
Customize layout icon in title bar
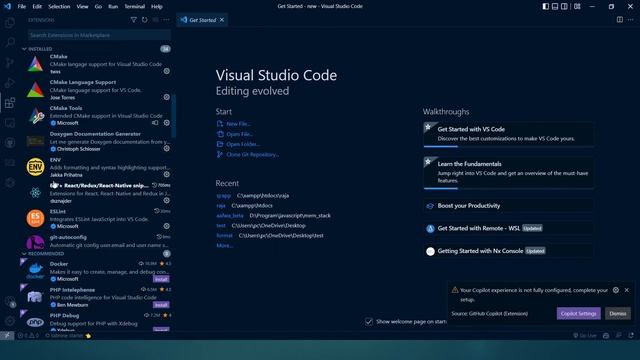(x=577, y=6)
